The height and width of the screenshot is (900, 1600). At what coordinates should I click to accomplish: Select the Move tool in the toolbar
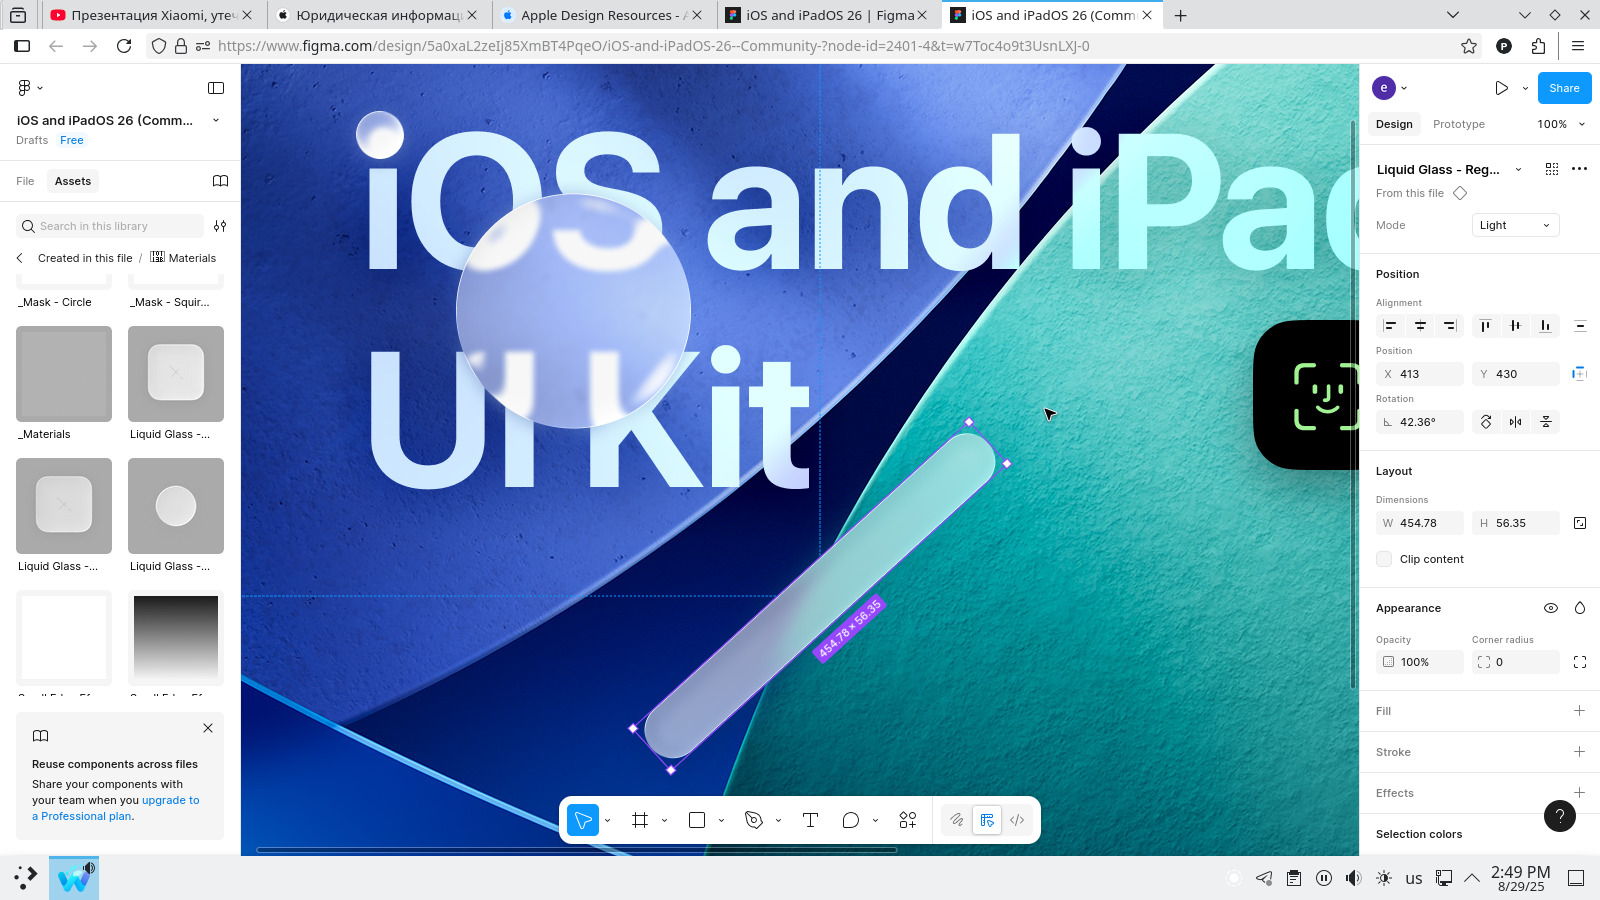click(x=583, y=820)
